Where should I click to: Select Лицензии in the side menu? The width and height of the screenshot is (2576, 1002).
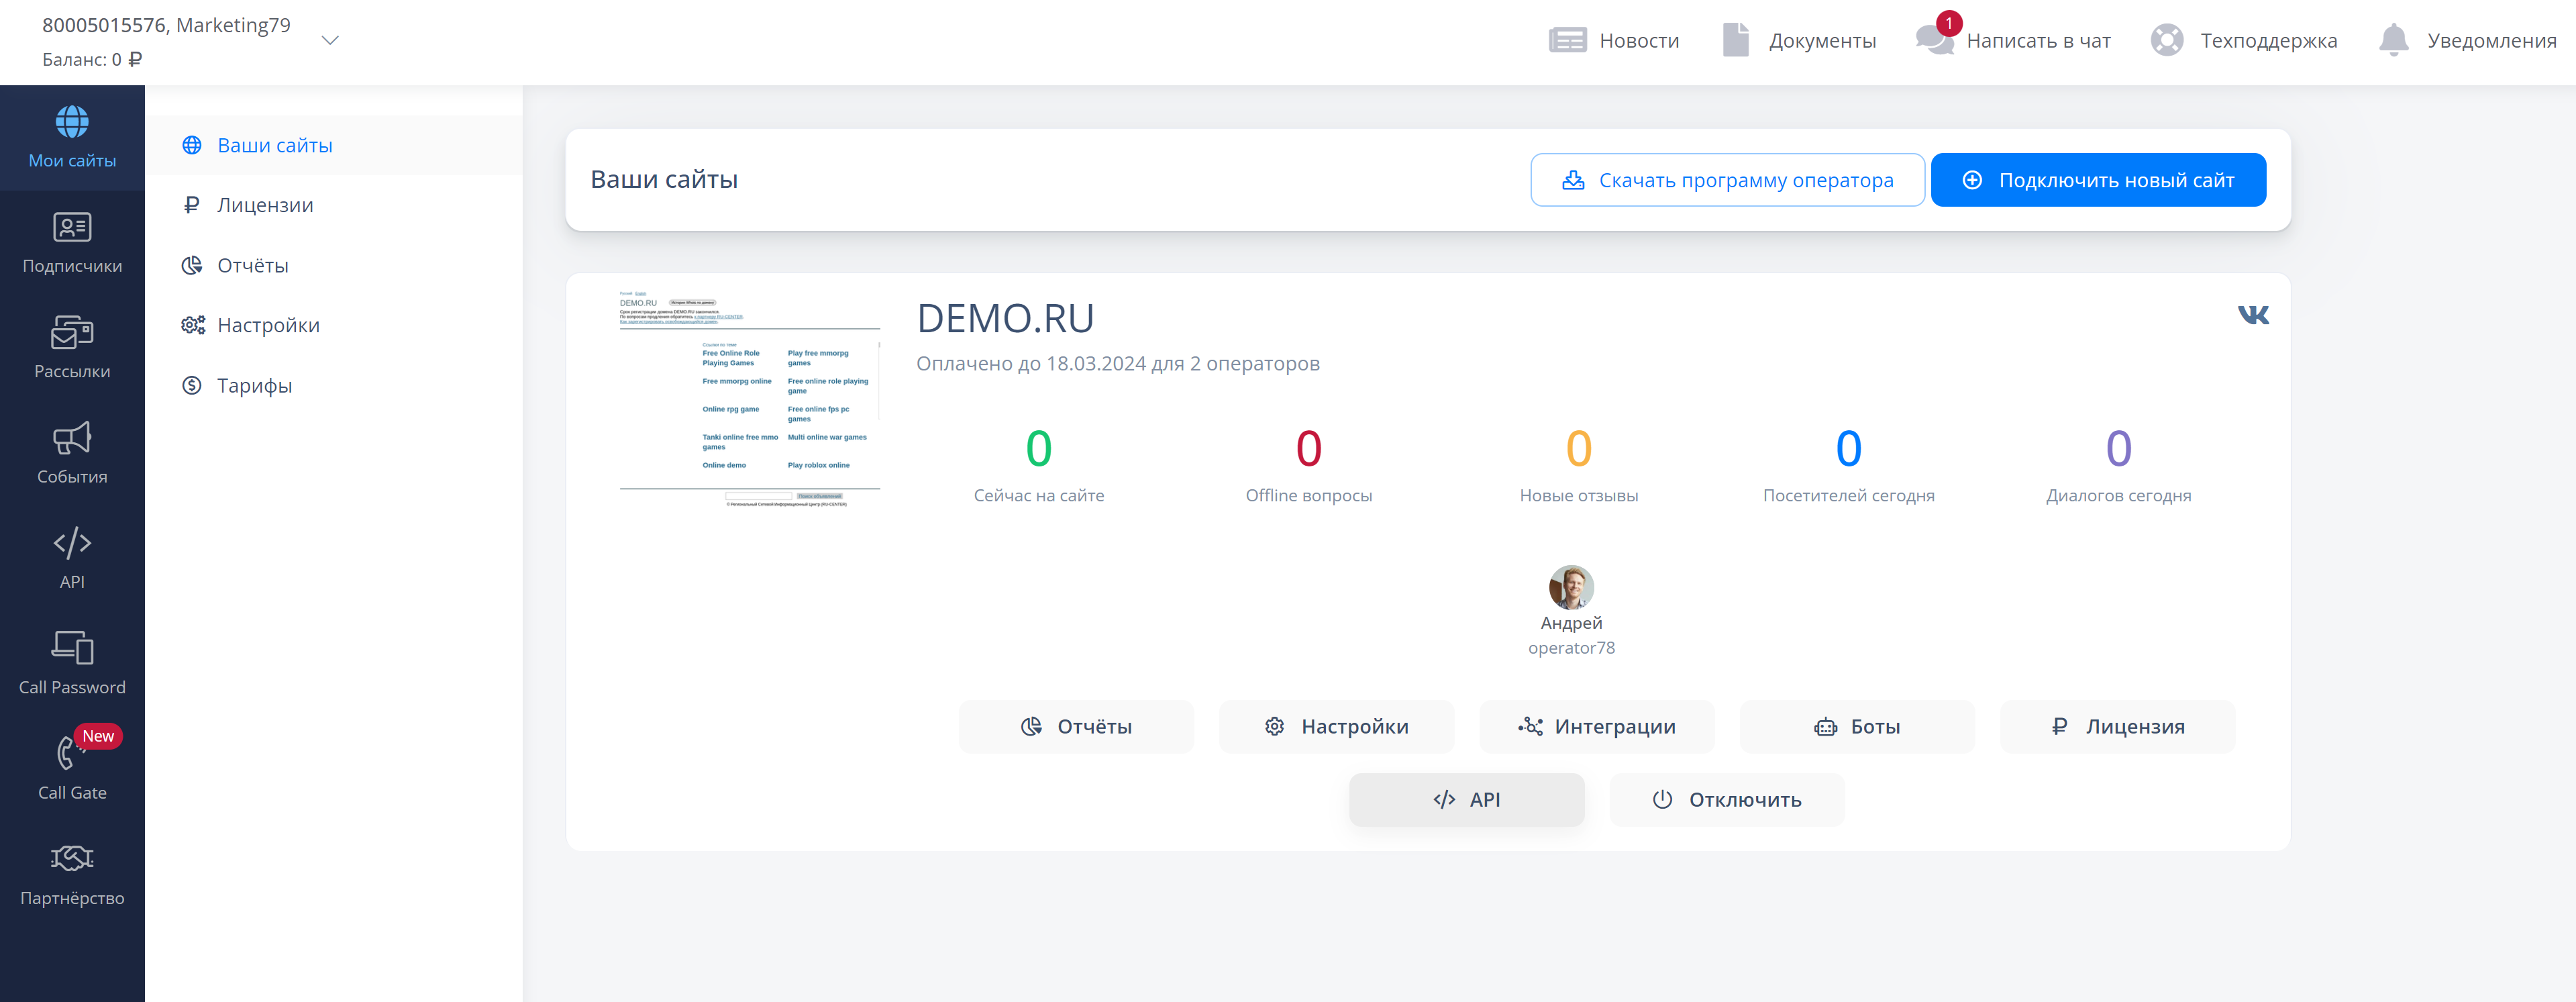click(265, 205)
